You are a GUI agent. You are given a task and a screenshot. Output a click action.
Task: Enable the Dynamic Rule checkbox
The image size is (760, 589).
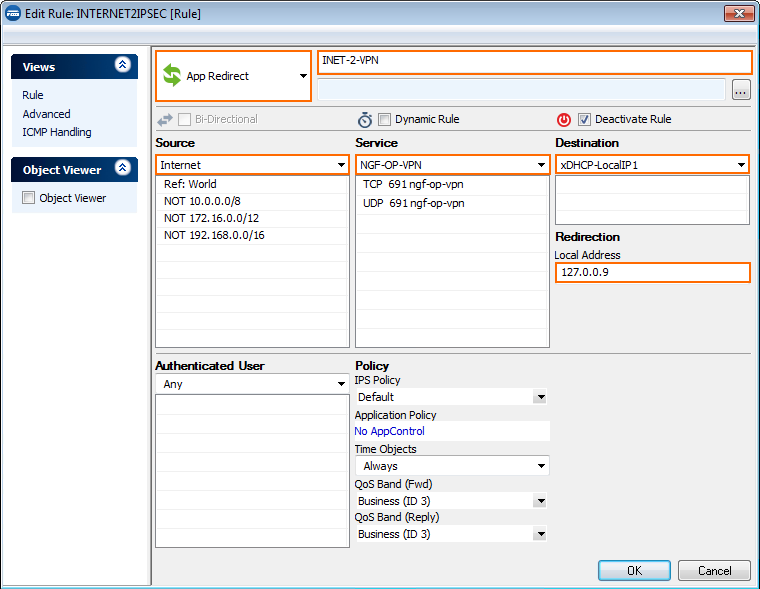[x=384, y=119]
